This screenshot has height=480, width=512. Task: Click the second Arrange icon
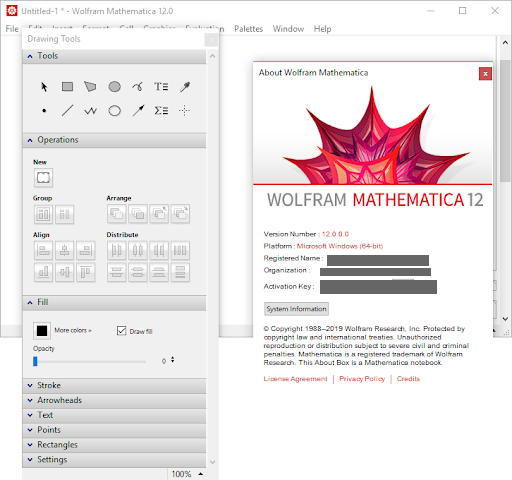tap(138, 214)
